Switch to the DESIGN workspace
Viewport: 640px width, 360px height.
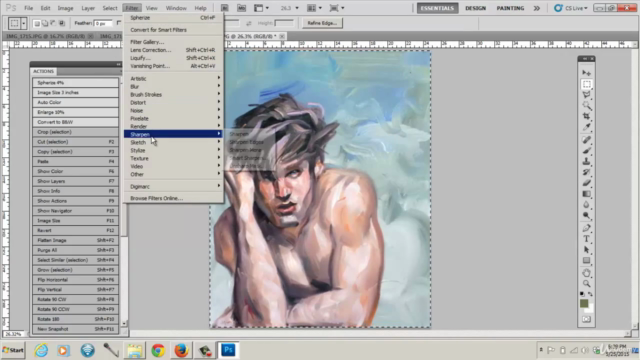(x=476, y=8)
